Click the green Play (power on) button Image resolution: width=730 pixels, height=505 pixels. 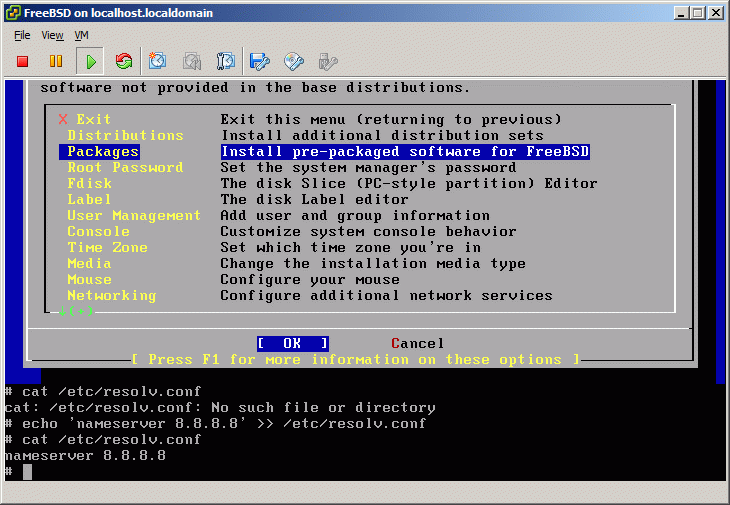(x=91, y=61)
